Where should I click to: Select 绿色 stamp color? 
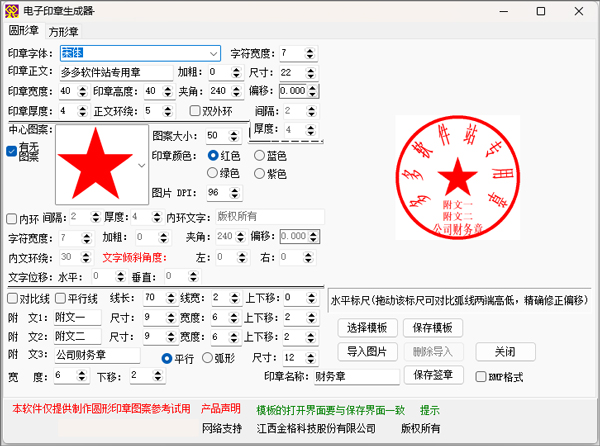(x=212, y=173)
